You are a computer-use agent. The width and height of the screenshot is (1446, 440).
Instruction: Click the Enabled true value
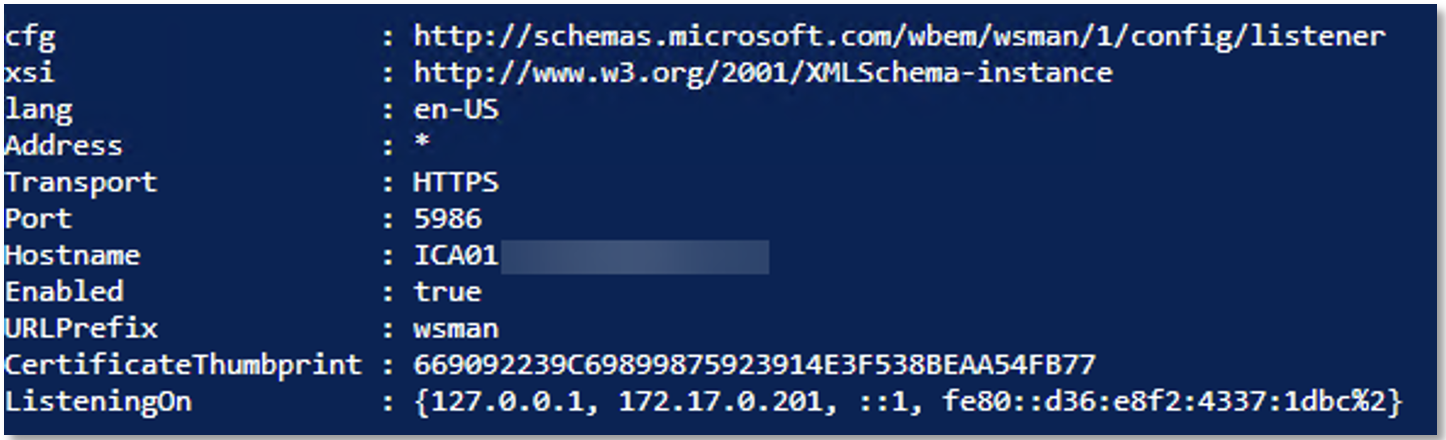point(446,292)
